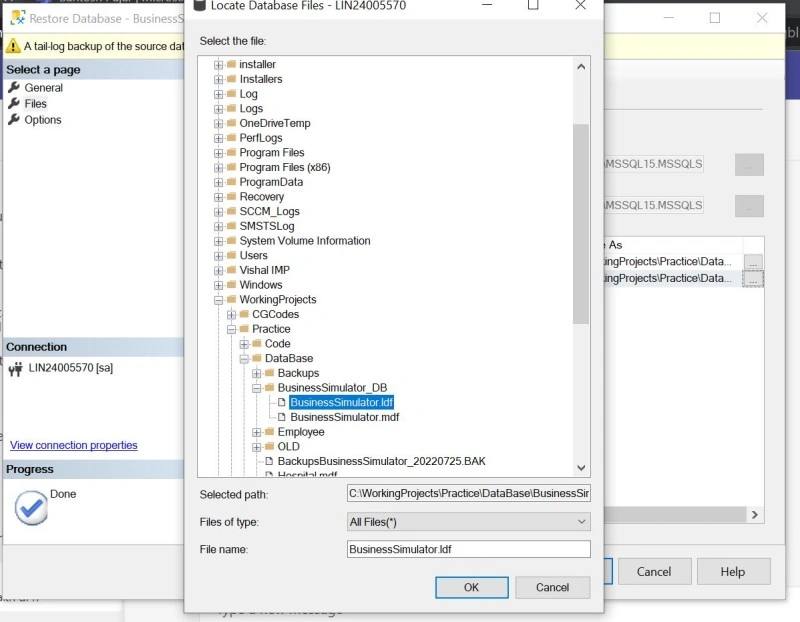Click the BusinessSimulator_DB folder icon

269,388
